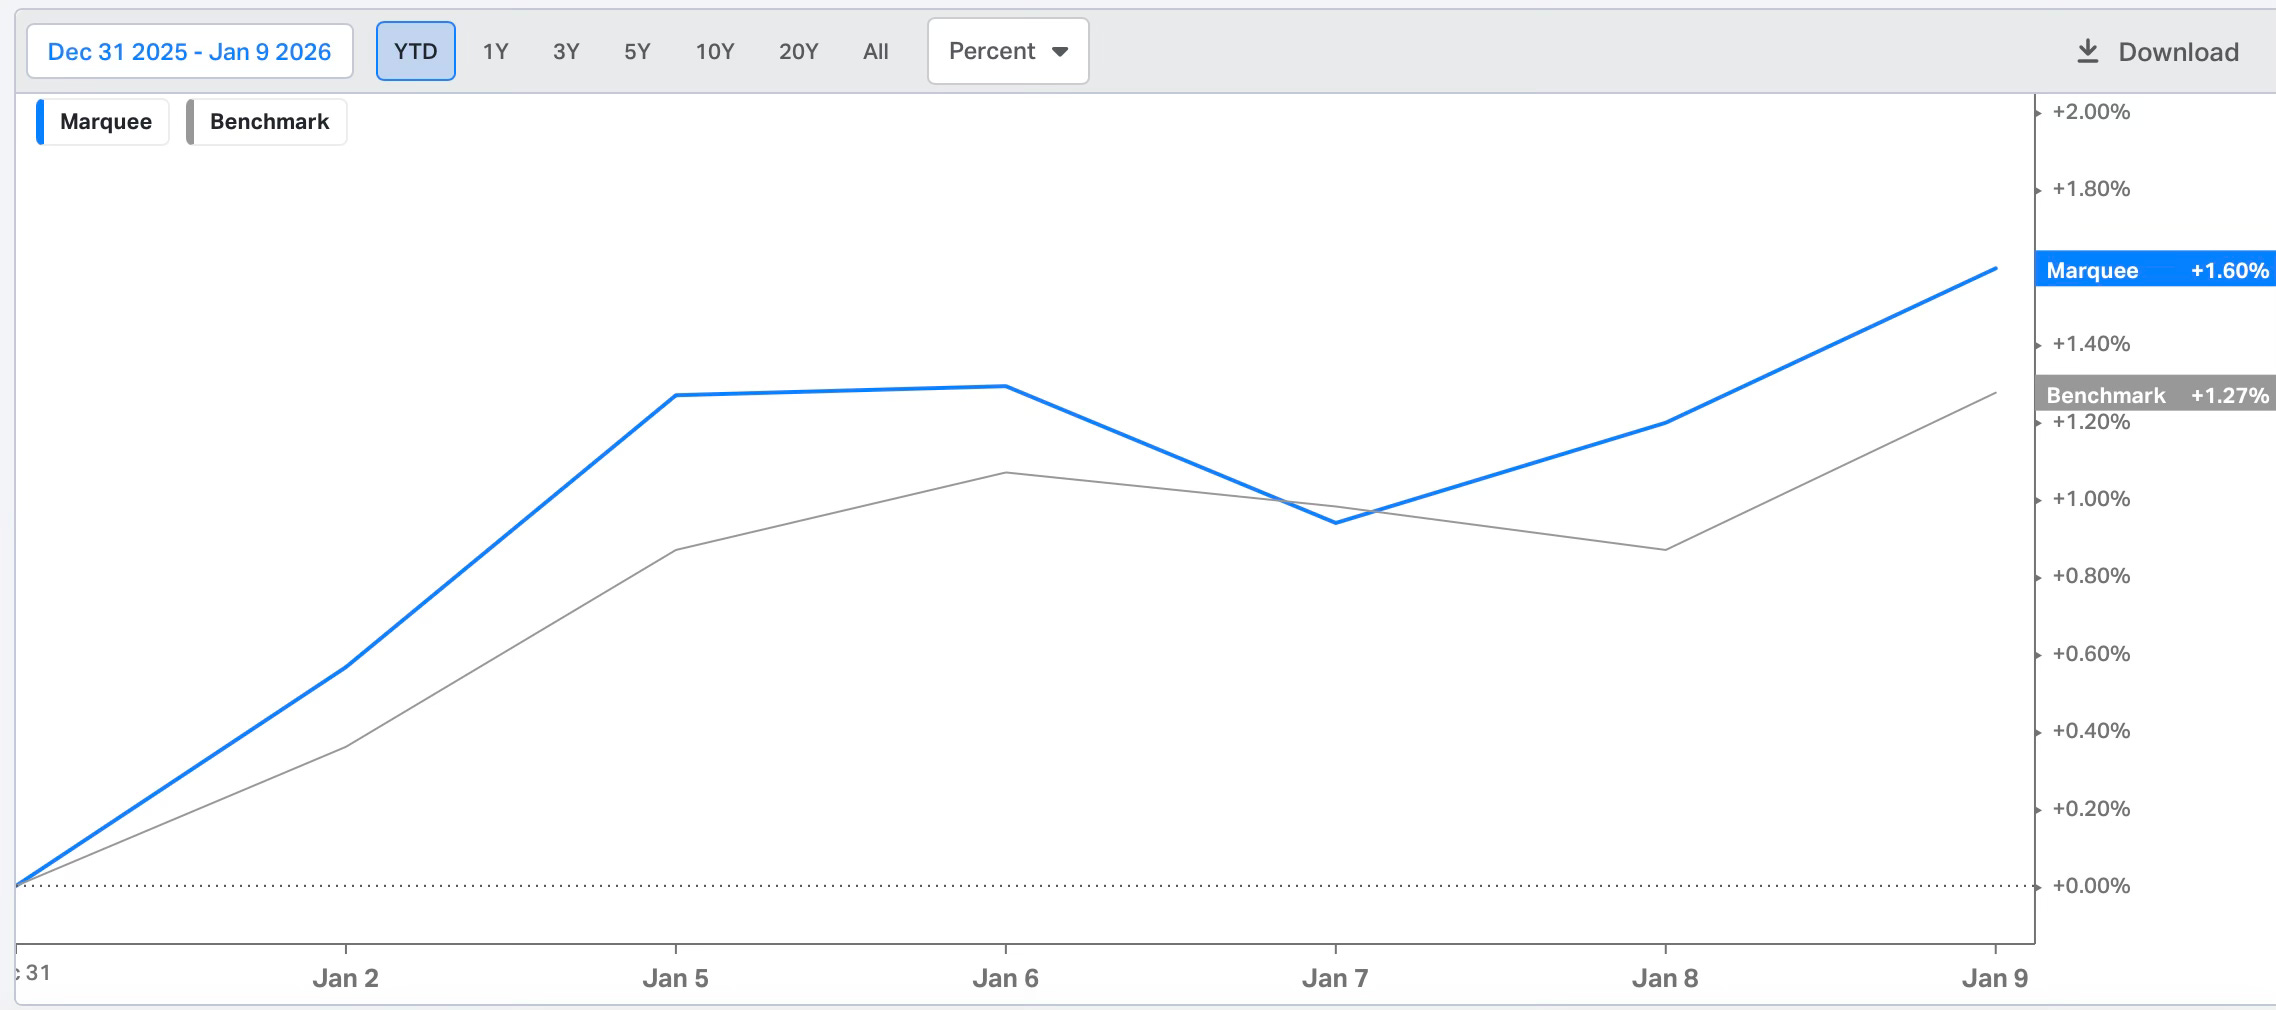Click the Jan 9 axis label

point(1995,978)
